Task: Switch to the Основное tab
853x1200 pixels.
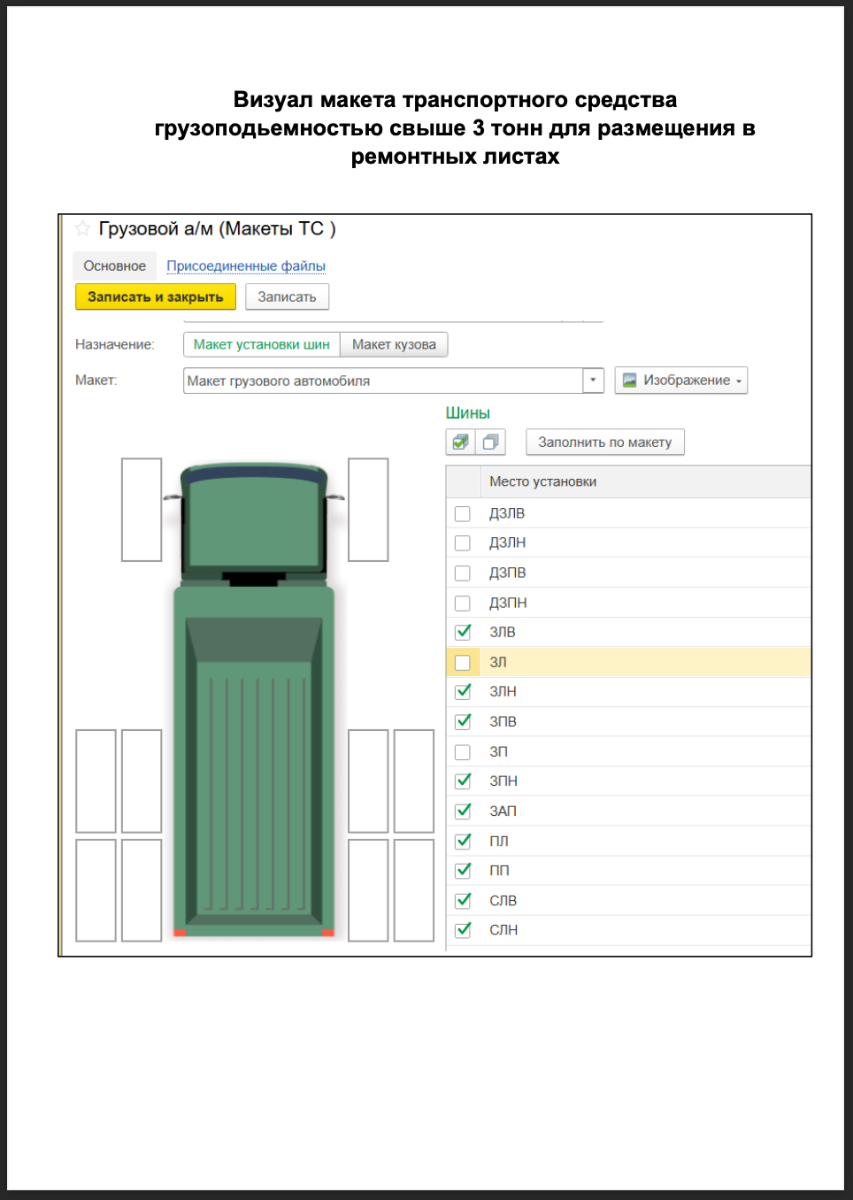Action: coord(114,266)
